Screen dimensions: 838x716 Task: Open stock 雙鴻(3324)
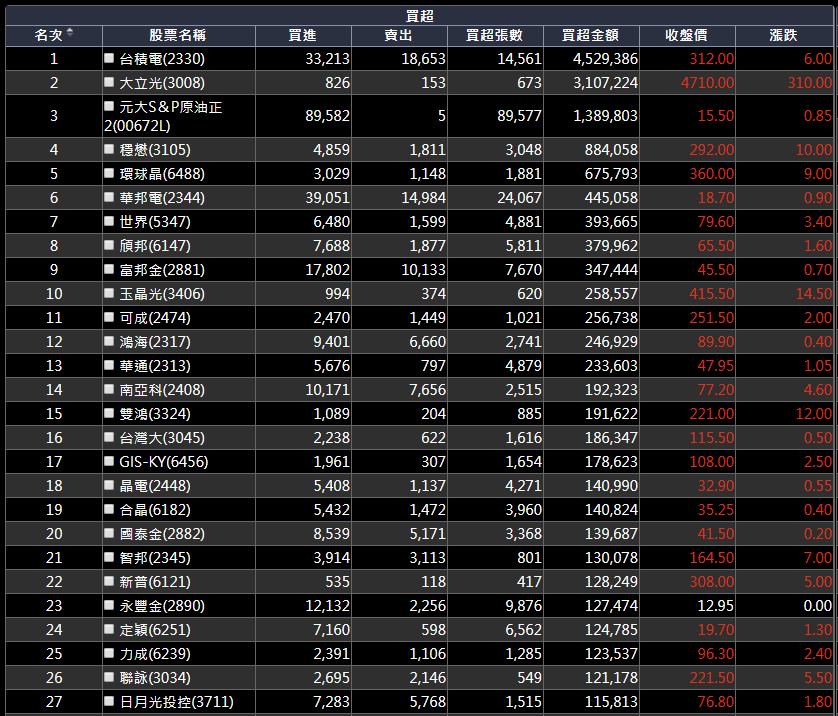pos(155,414)
